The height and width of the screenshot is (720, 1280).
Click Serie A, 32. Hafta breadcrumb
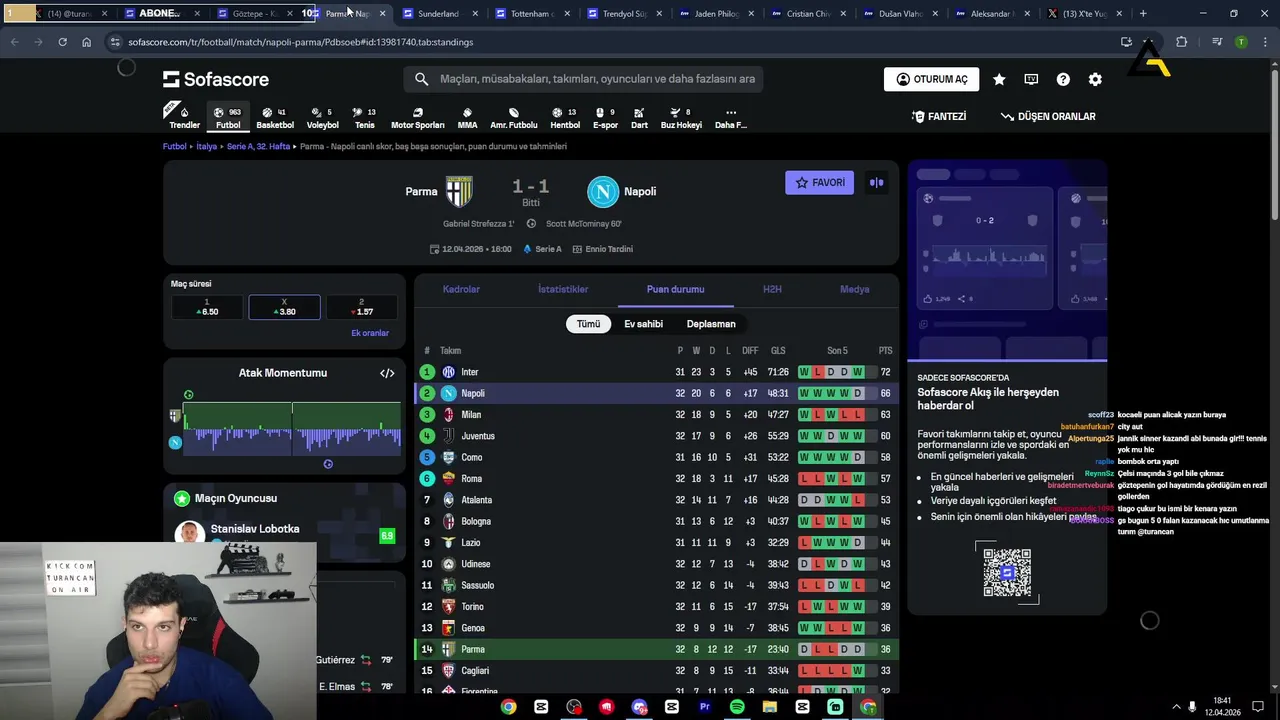coord(258,146)
